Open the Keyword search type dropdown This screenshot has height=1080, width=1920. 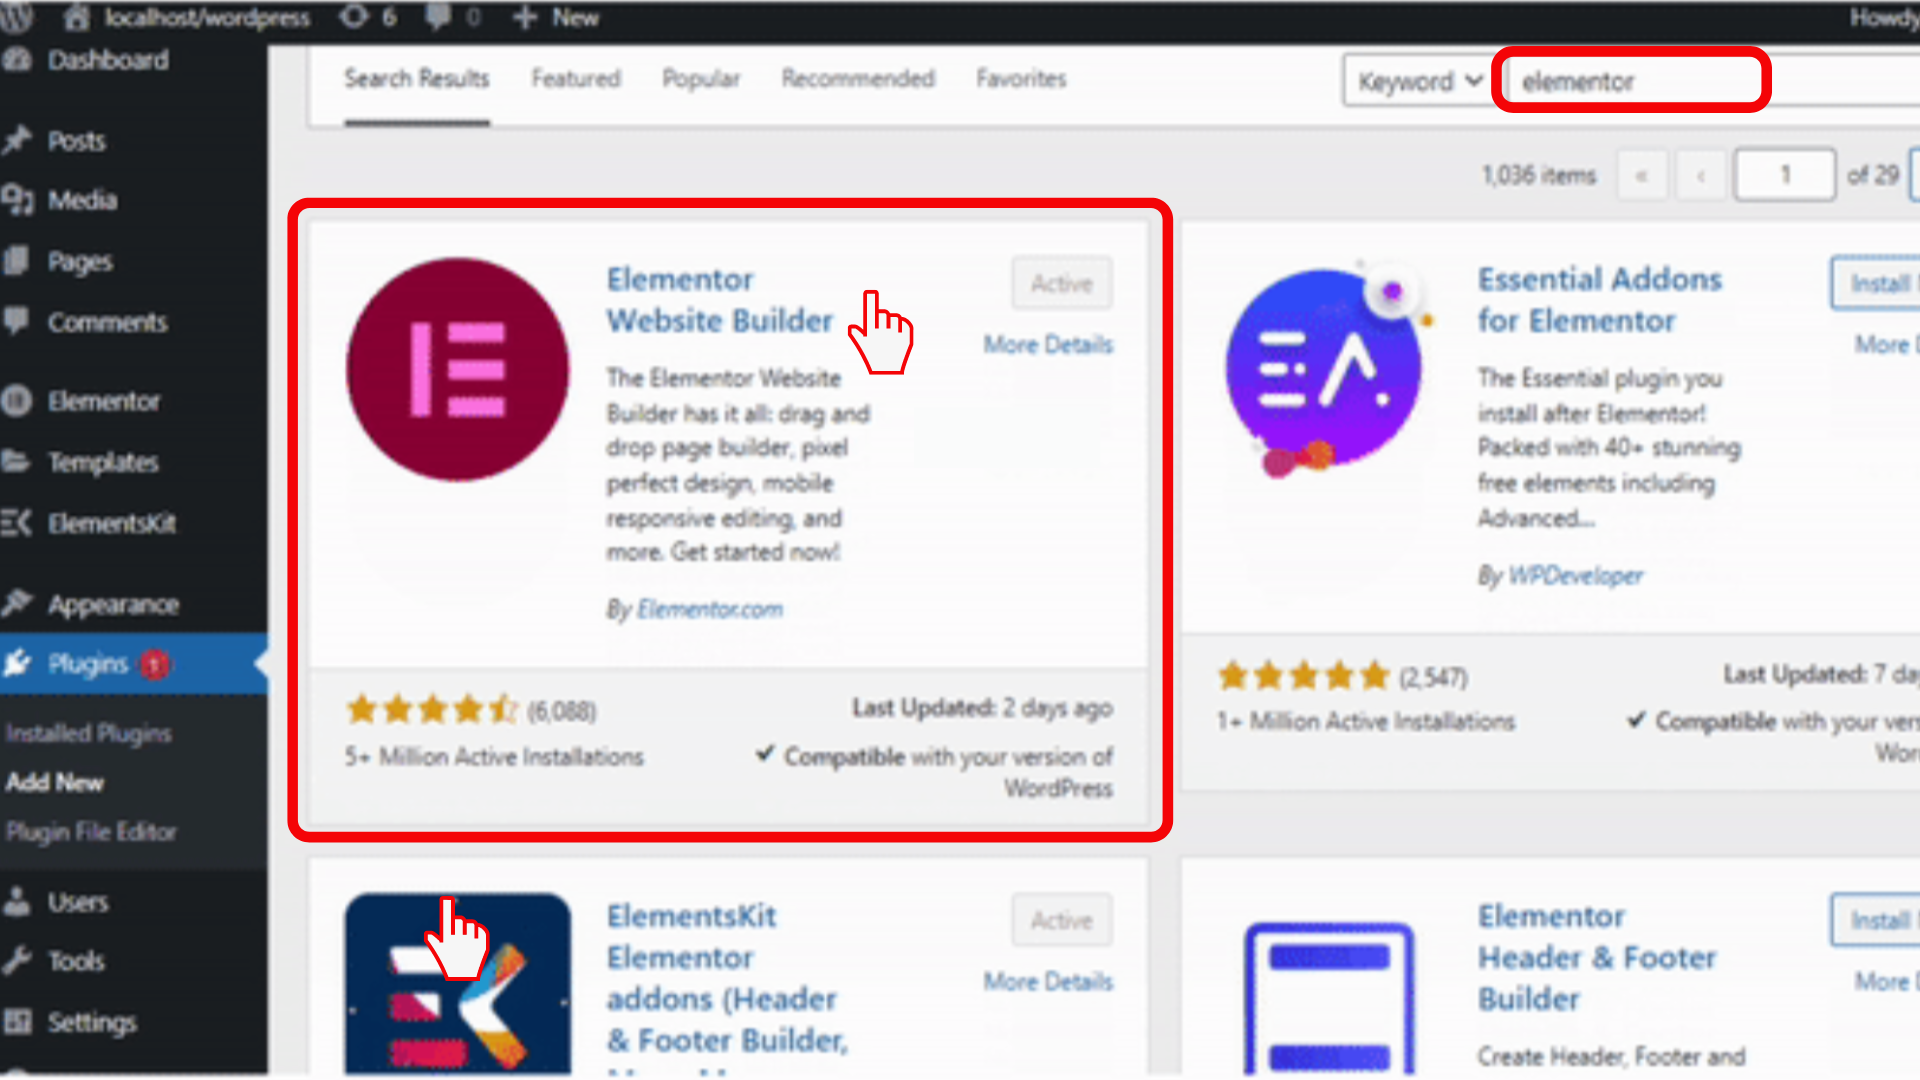coord(1418,81)
